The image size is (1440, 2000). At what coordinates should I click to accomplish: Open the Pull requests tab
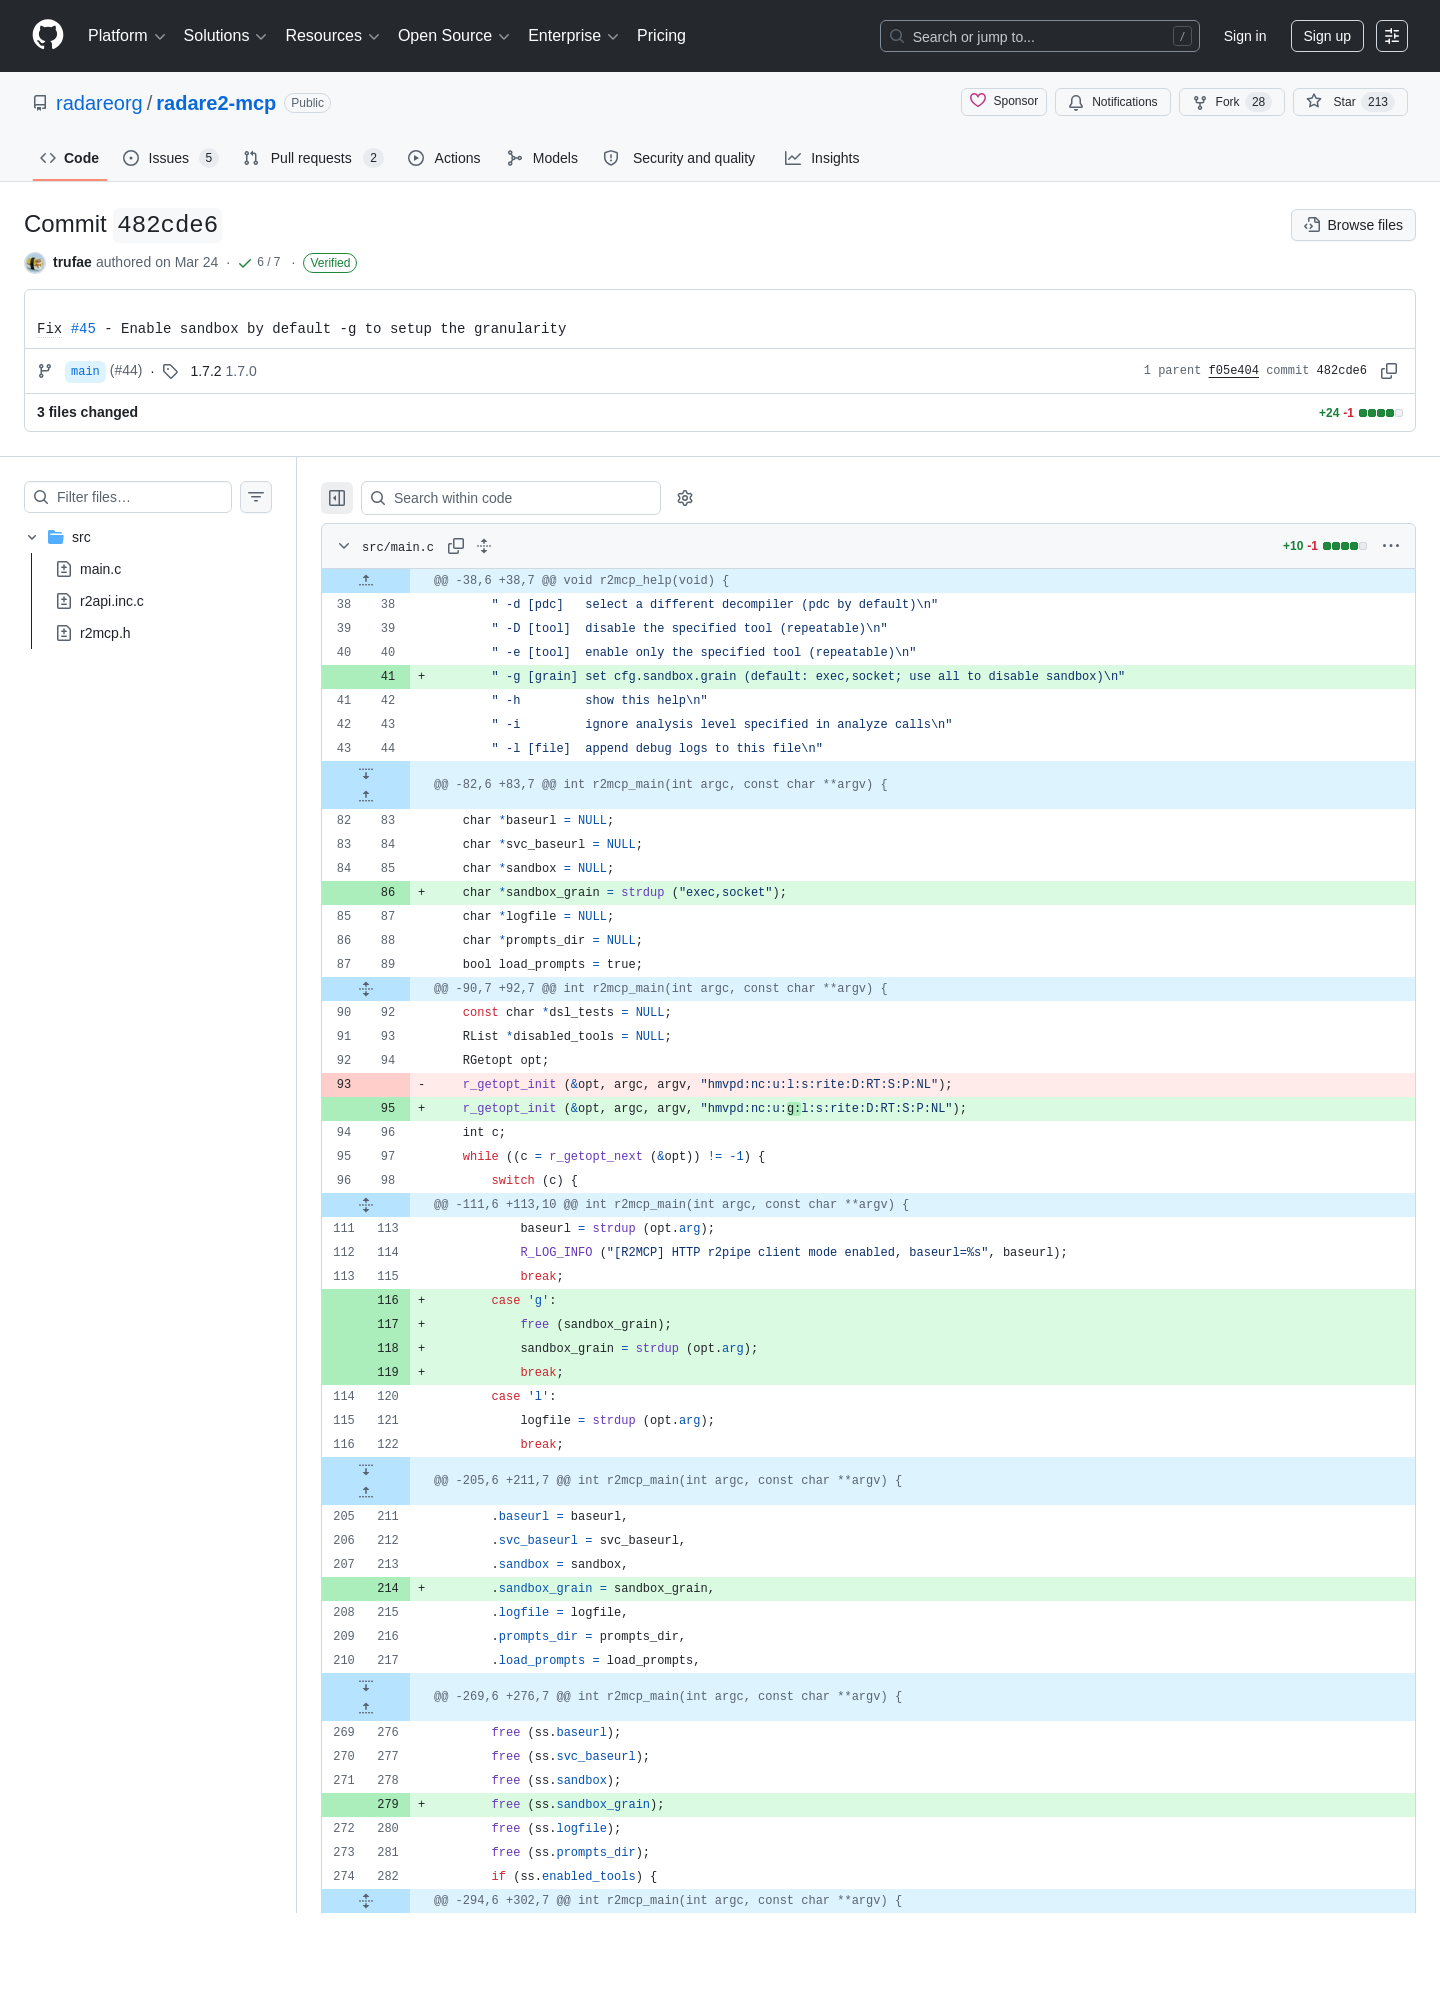312,158
